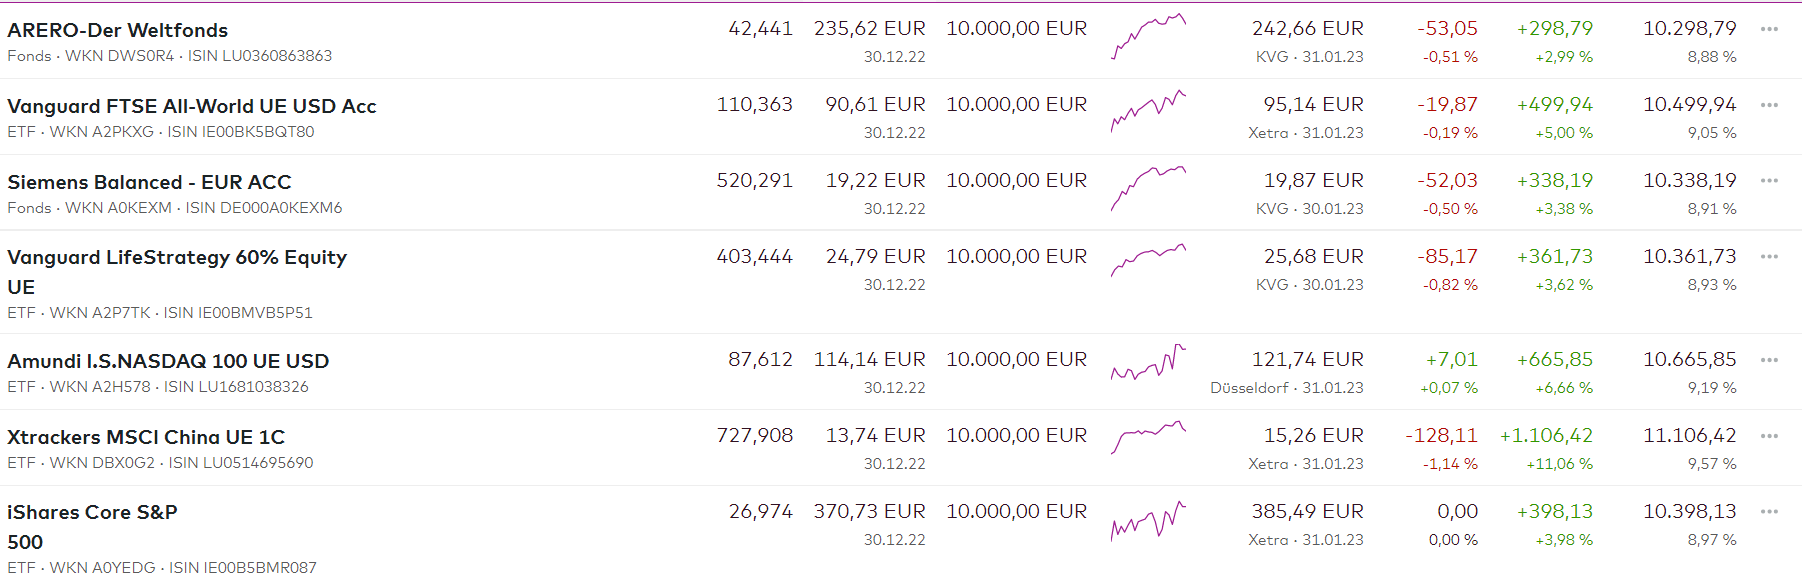Screen dimensions: 1815x587
Task: Open more options for Amundi NASDAQ 100
Action: click(x=1769, y=360)
